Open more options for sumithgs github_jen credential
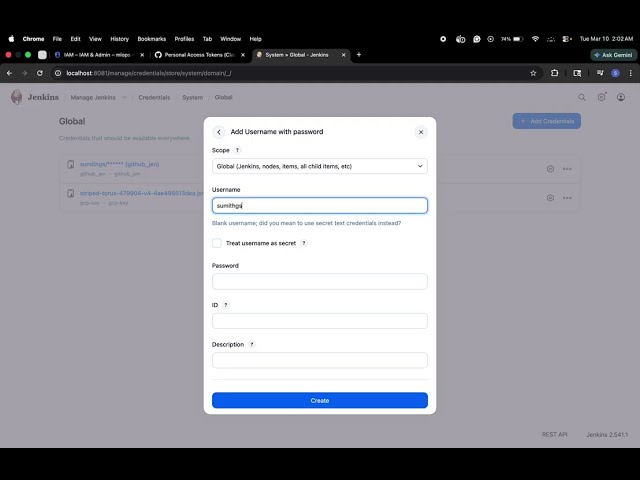The image size is (640, 480). coord(567,169)
